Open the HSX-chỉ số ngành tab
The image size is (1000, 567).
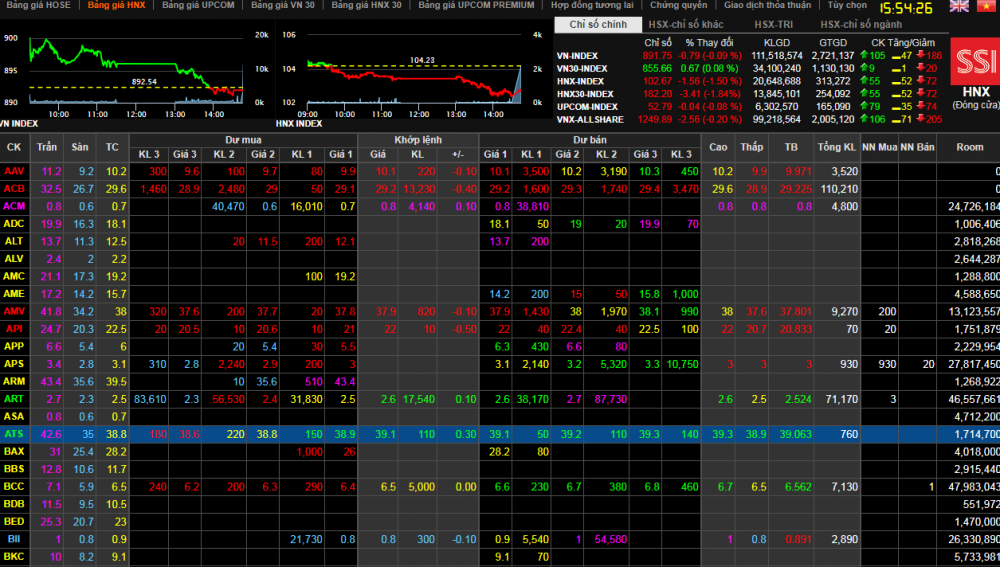click(x=860, y=24)
